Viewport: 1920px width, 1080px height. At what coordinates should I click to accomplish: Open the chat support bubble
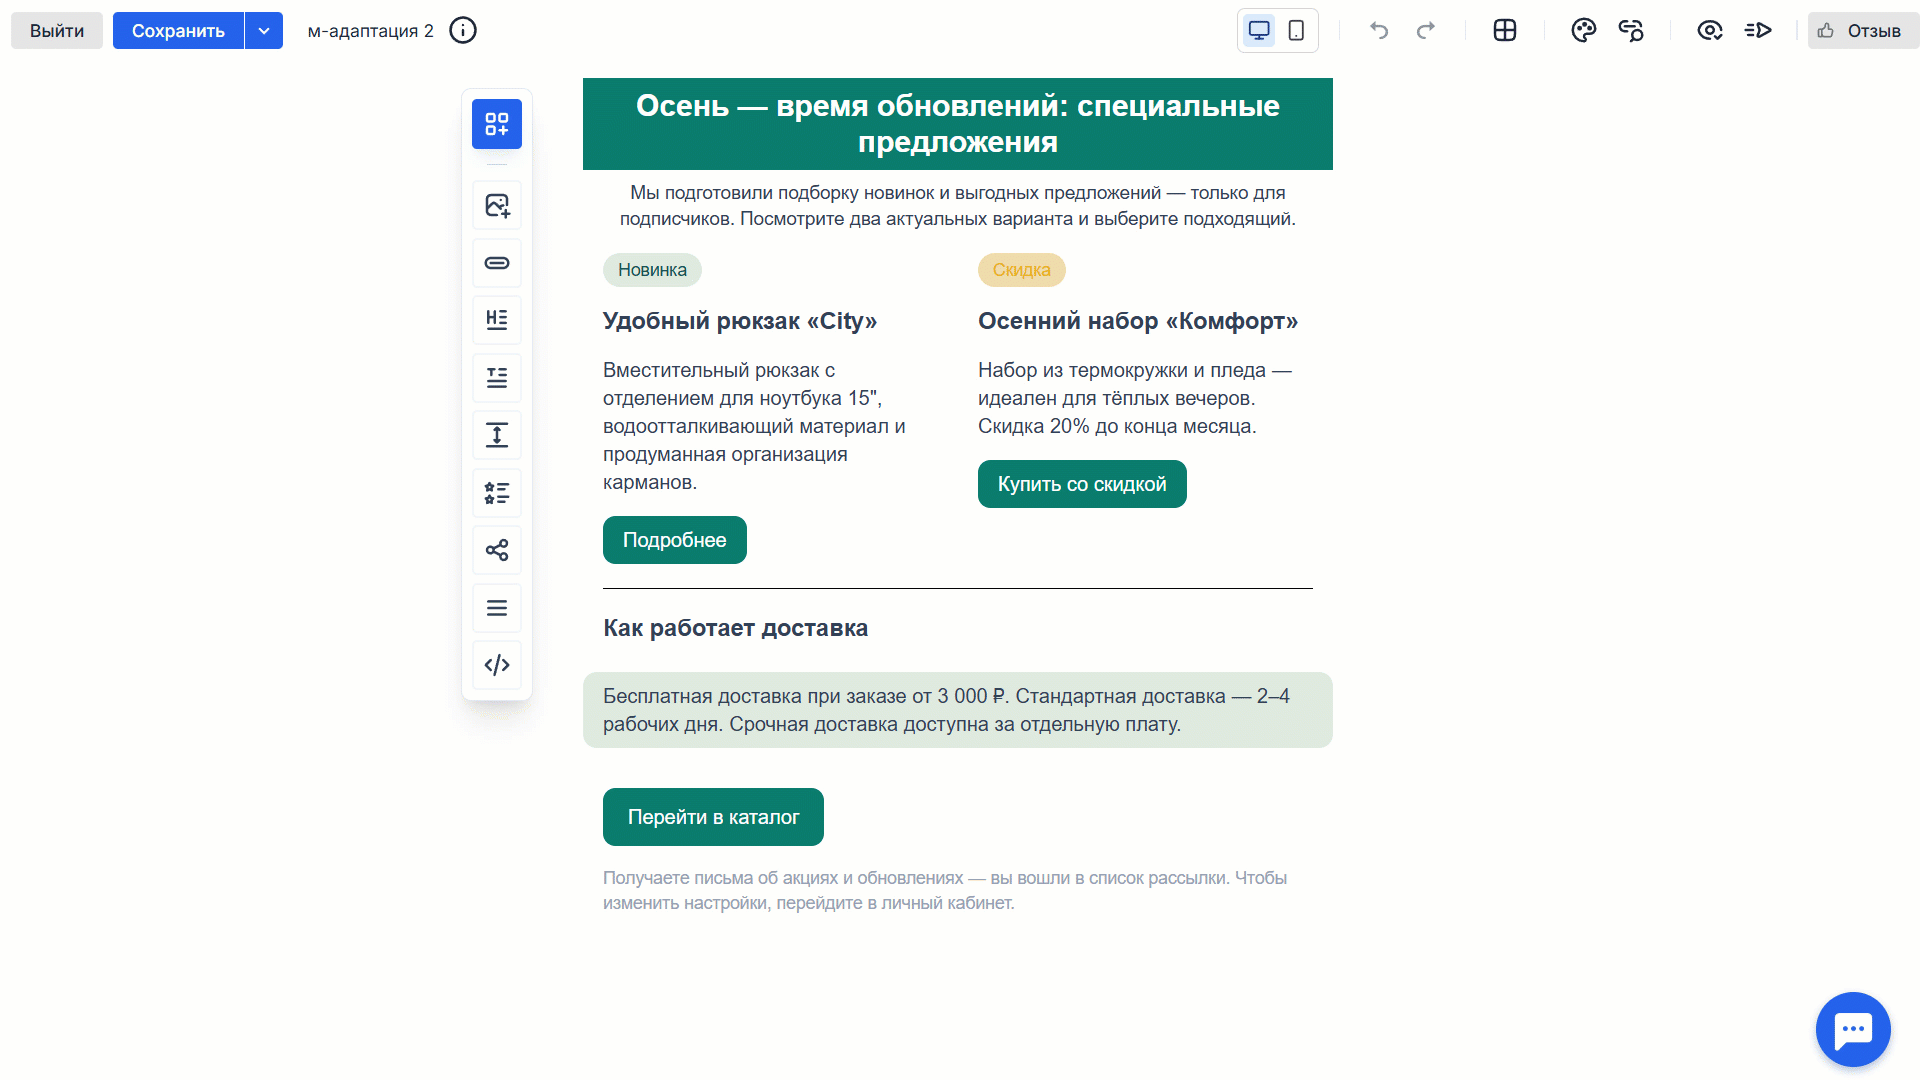[x=1852, y=1029]
